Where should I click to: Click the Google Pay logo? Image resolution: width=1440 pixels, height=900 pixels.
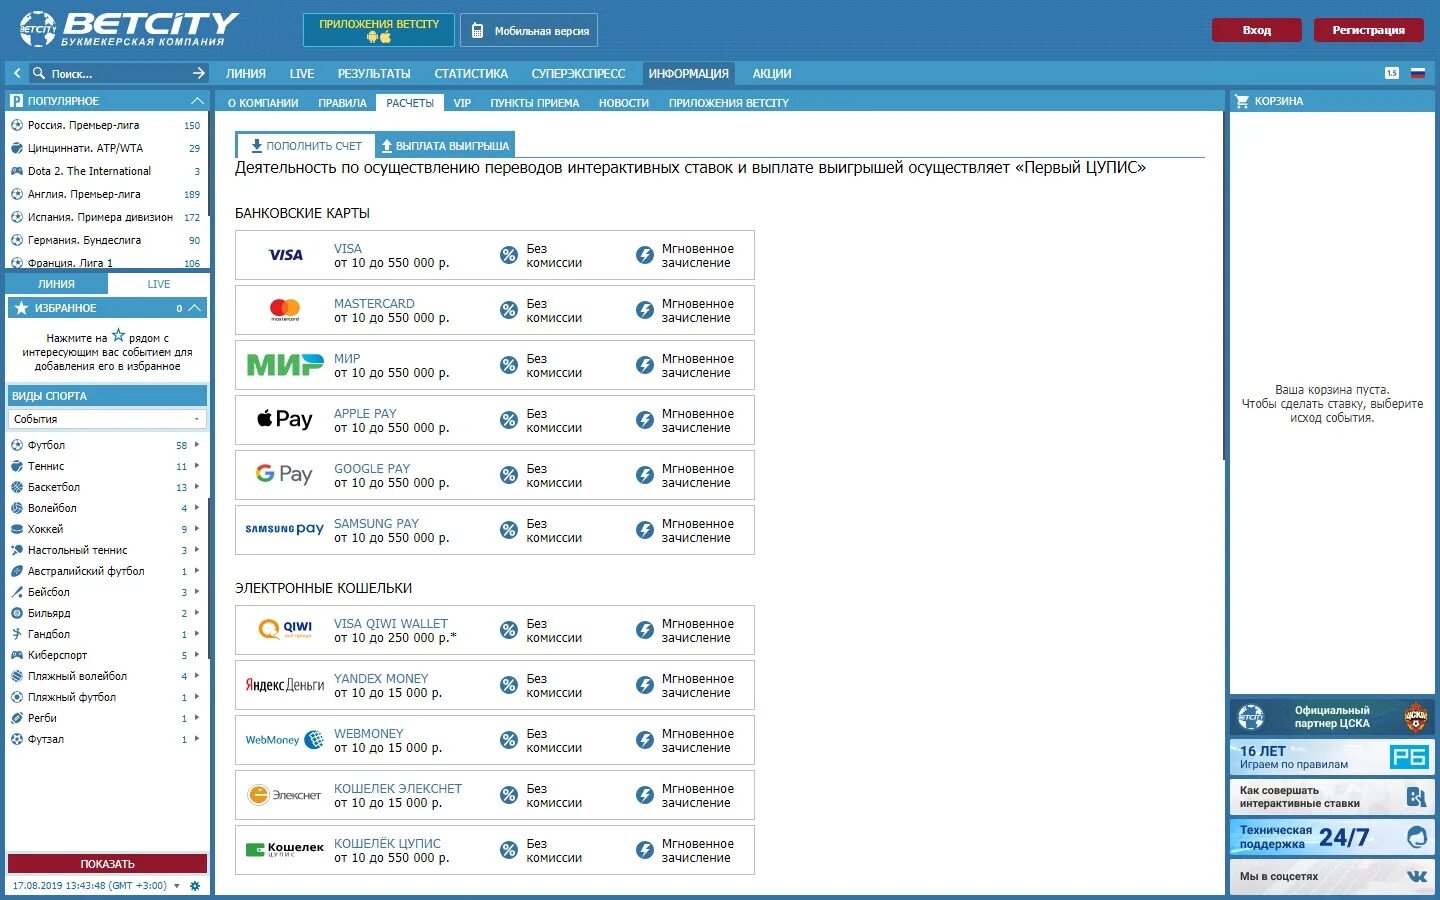[285, 474]
